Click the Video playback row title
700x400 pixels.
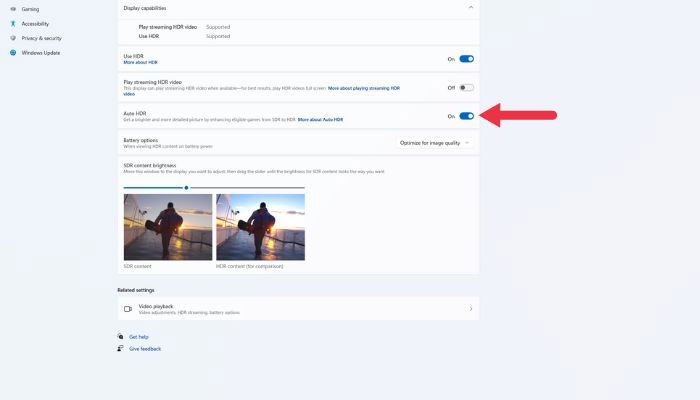click(x=156, y=306)
